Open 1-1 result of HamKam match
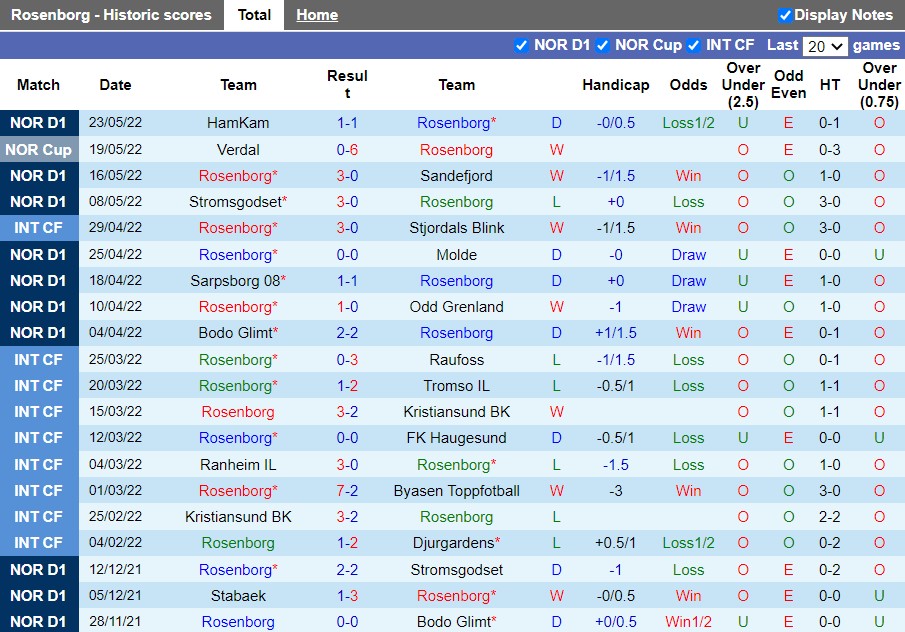The image size is (905, 632). 347,123
